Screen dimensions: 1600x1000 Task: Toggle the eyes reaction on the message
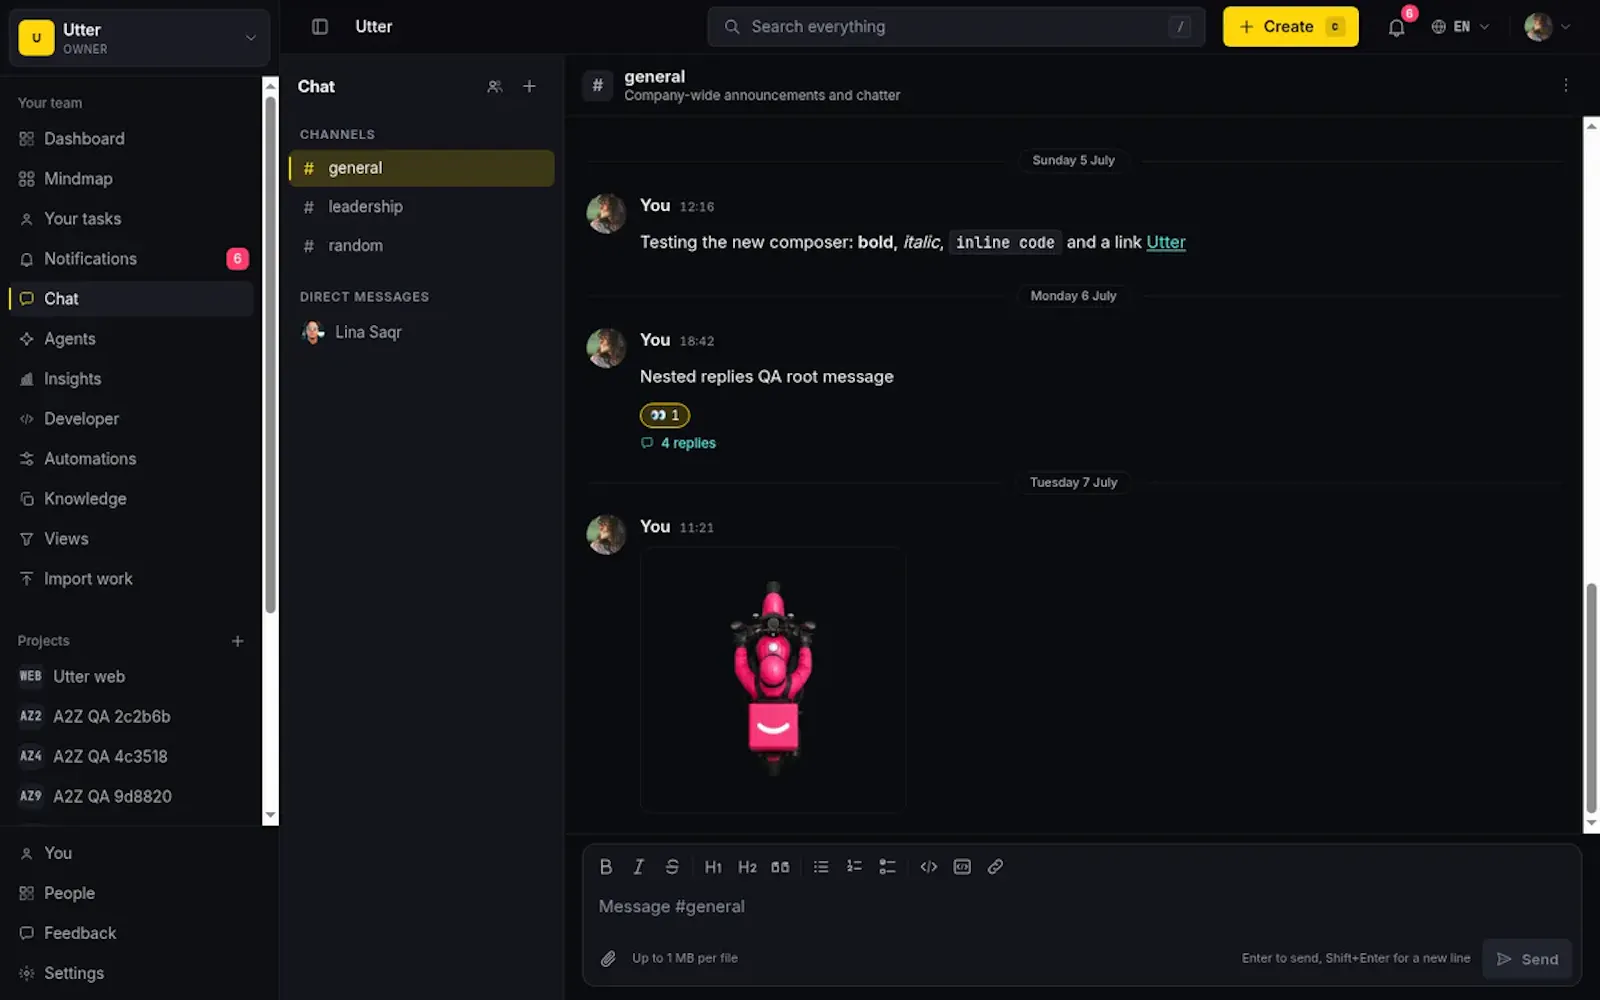click(665, 415)
